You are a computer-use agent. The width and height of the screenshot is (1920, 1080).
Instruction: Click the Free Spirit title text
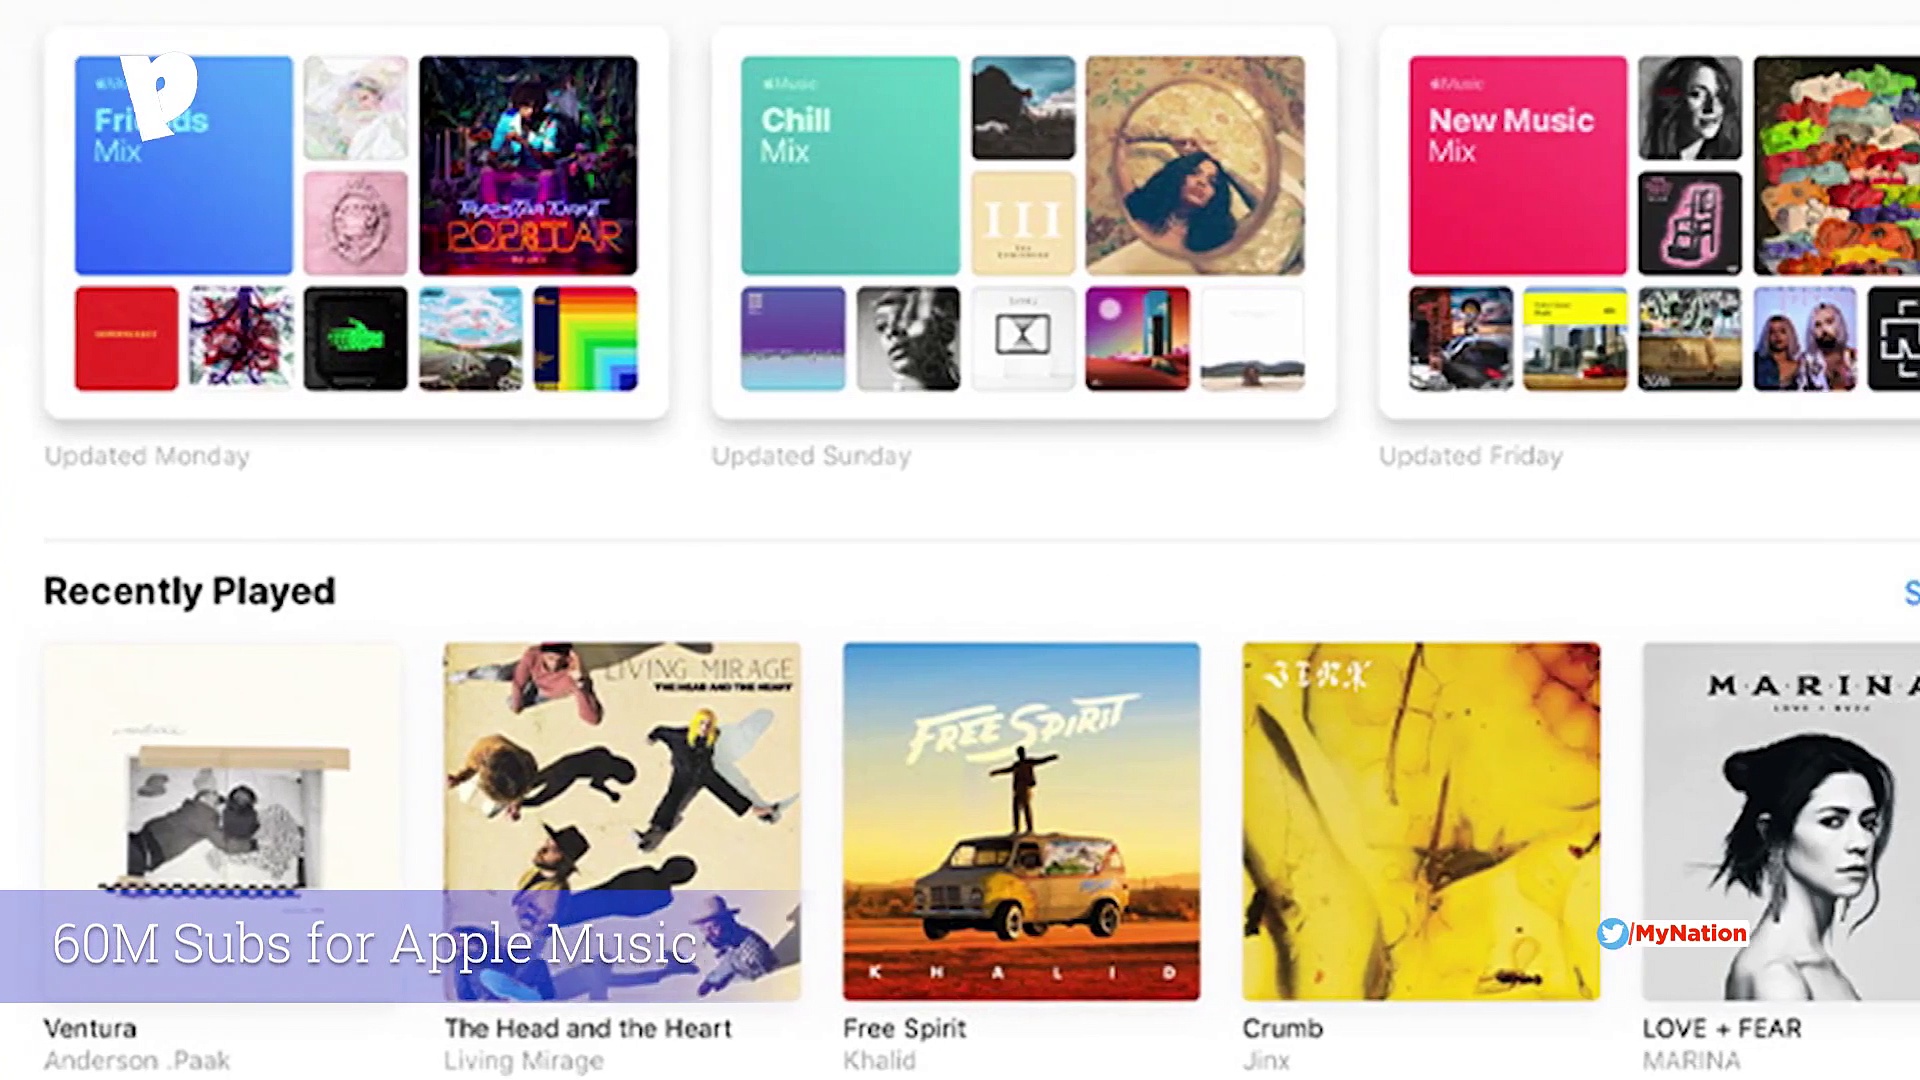pos(905,1028)
